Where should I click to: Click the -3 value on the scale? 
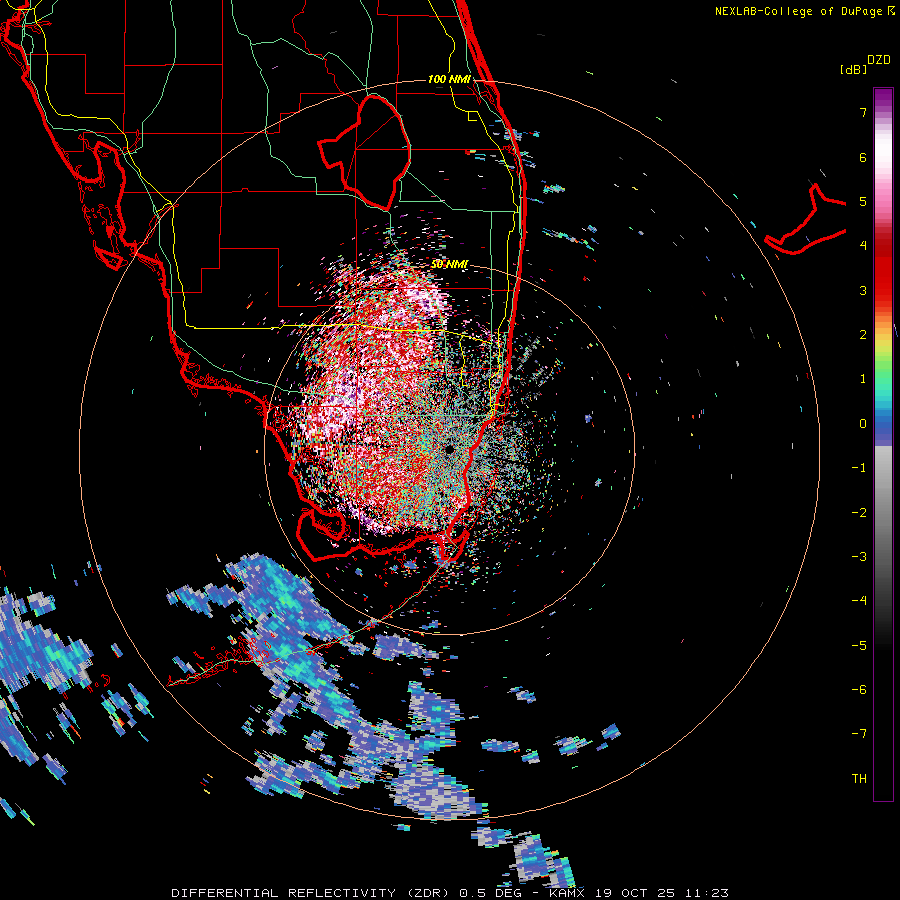[859, 557]
